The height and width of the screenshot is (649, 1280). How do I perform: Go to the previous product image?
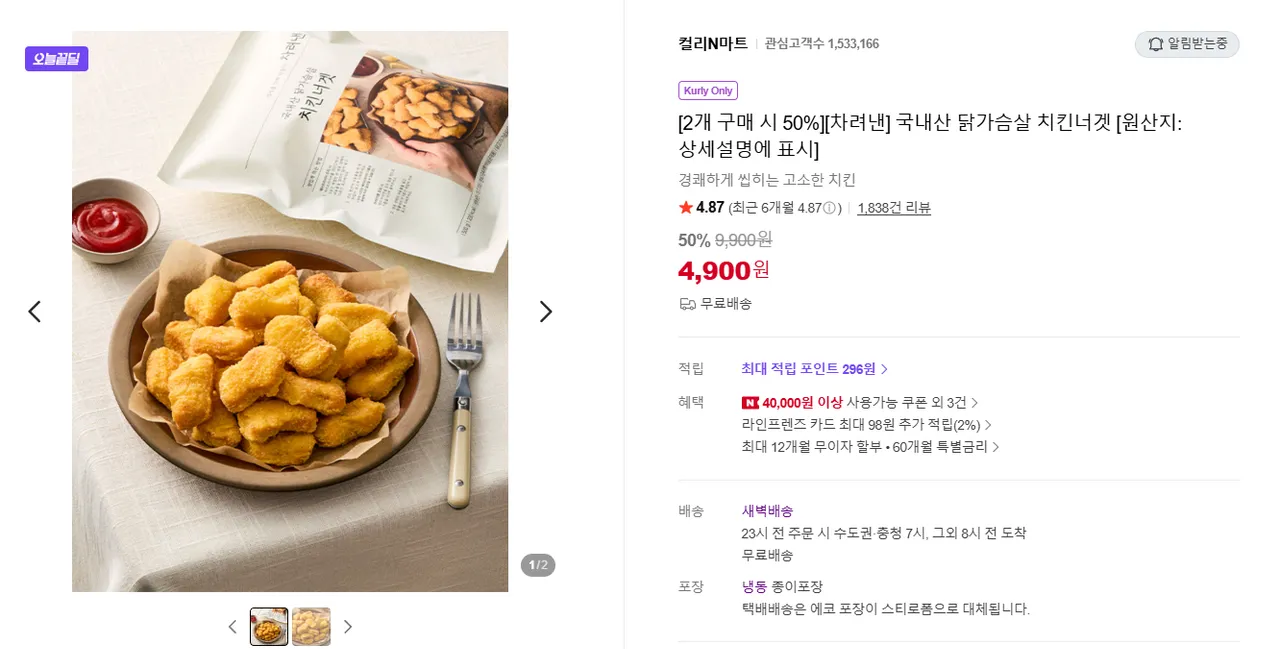coord(34,312)
